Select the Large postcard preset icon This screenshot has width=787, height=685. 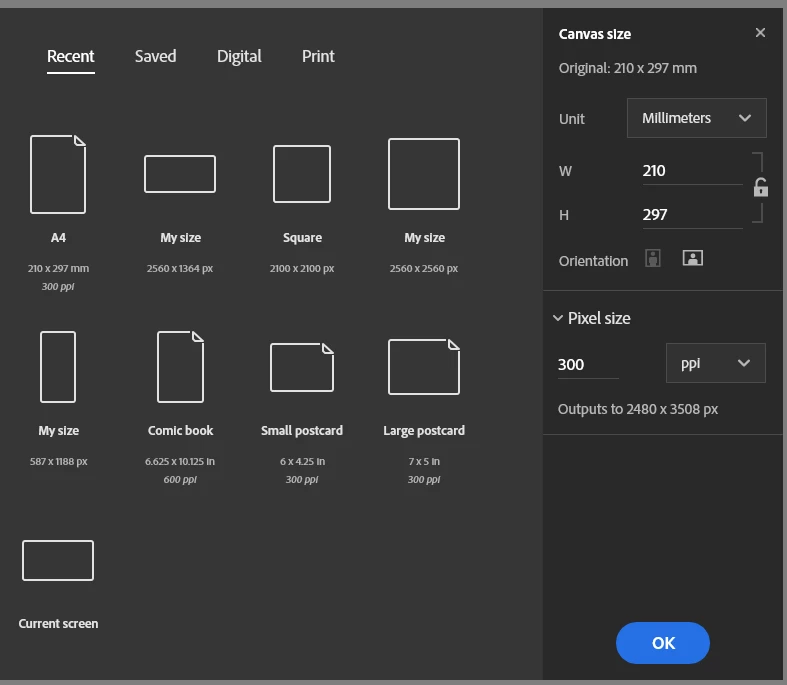pyautogui.click(x=424, y=367)
